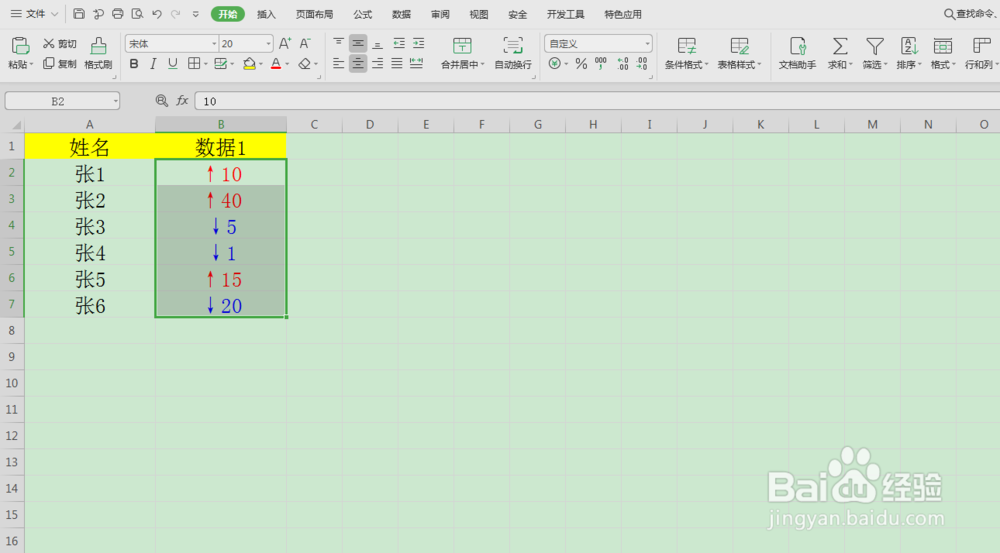The height and width of the screenshot is (553, 1000).
Task: Open the 文件 menu
Action: [x=34, y=13]
